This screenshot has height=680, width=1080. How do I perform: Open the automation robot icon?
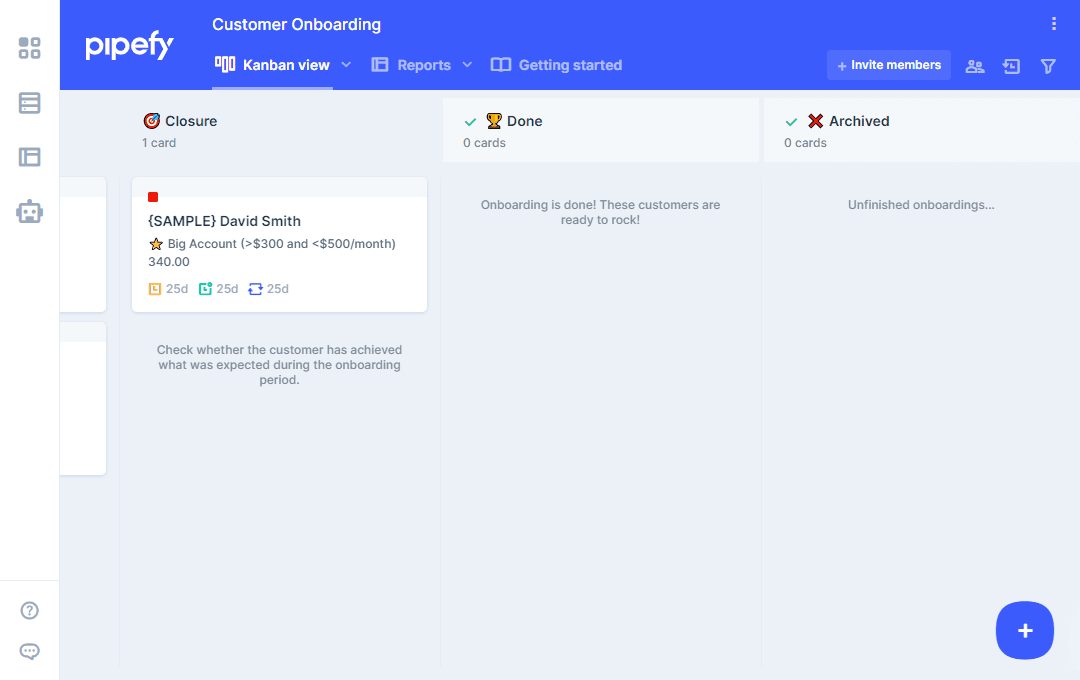pyautogui.click(x=30, y=212)
